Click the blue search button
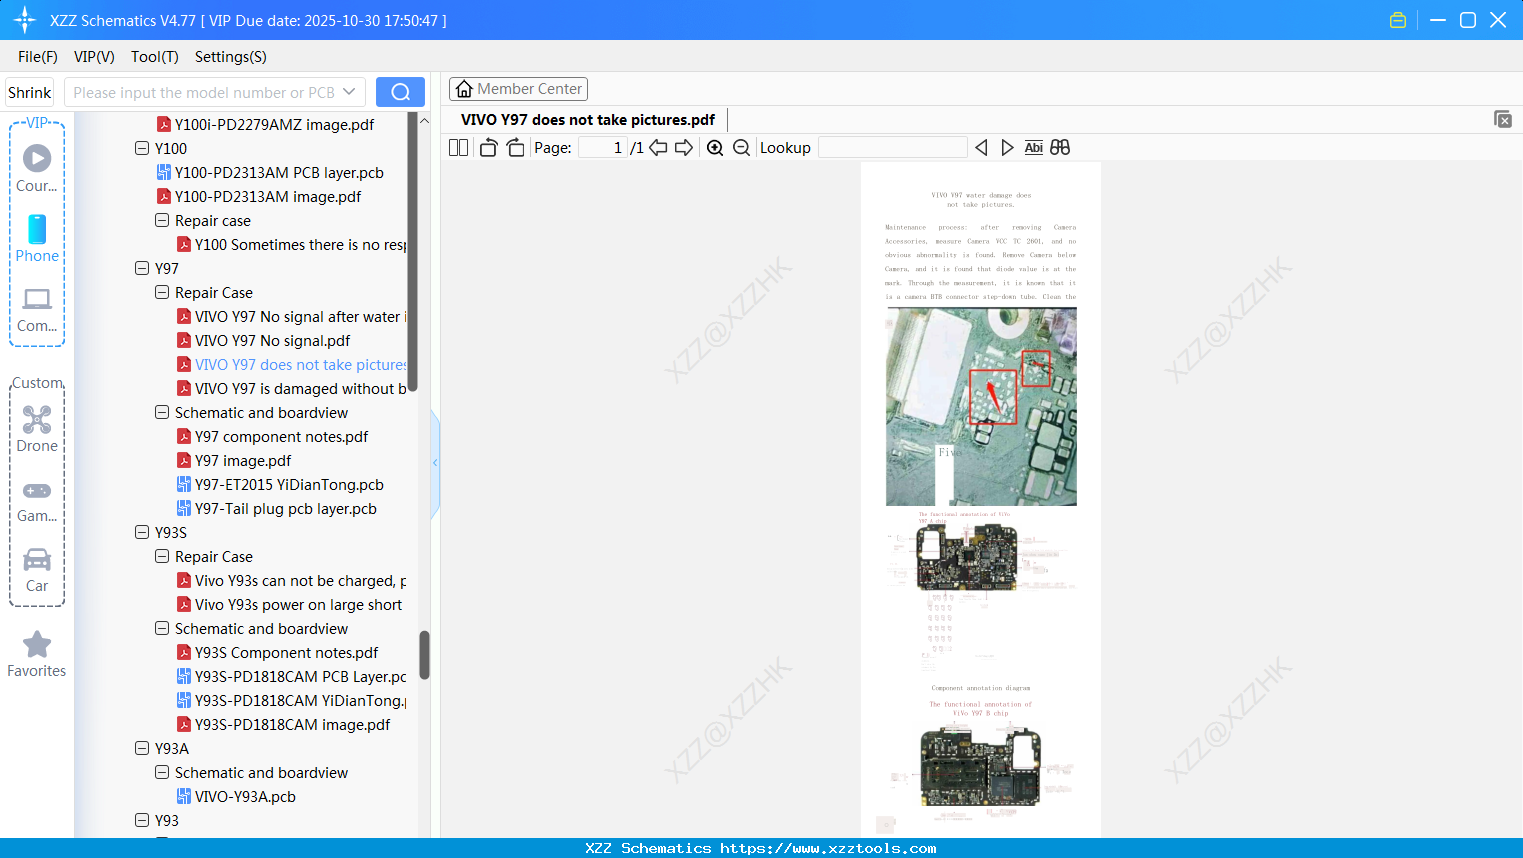 (x=400, y=92)
